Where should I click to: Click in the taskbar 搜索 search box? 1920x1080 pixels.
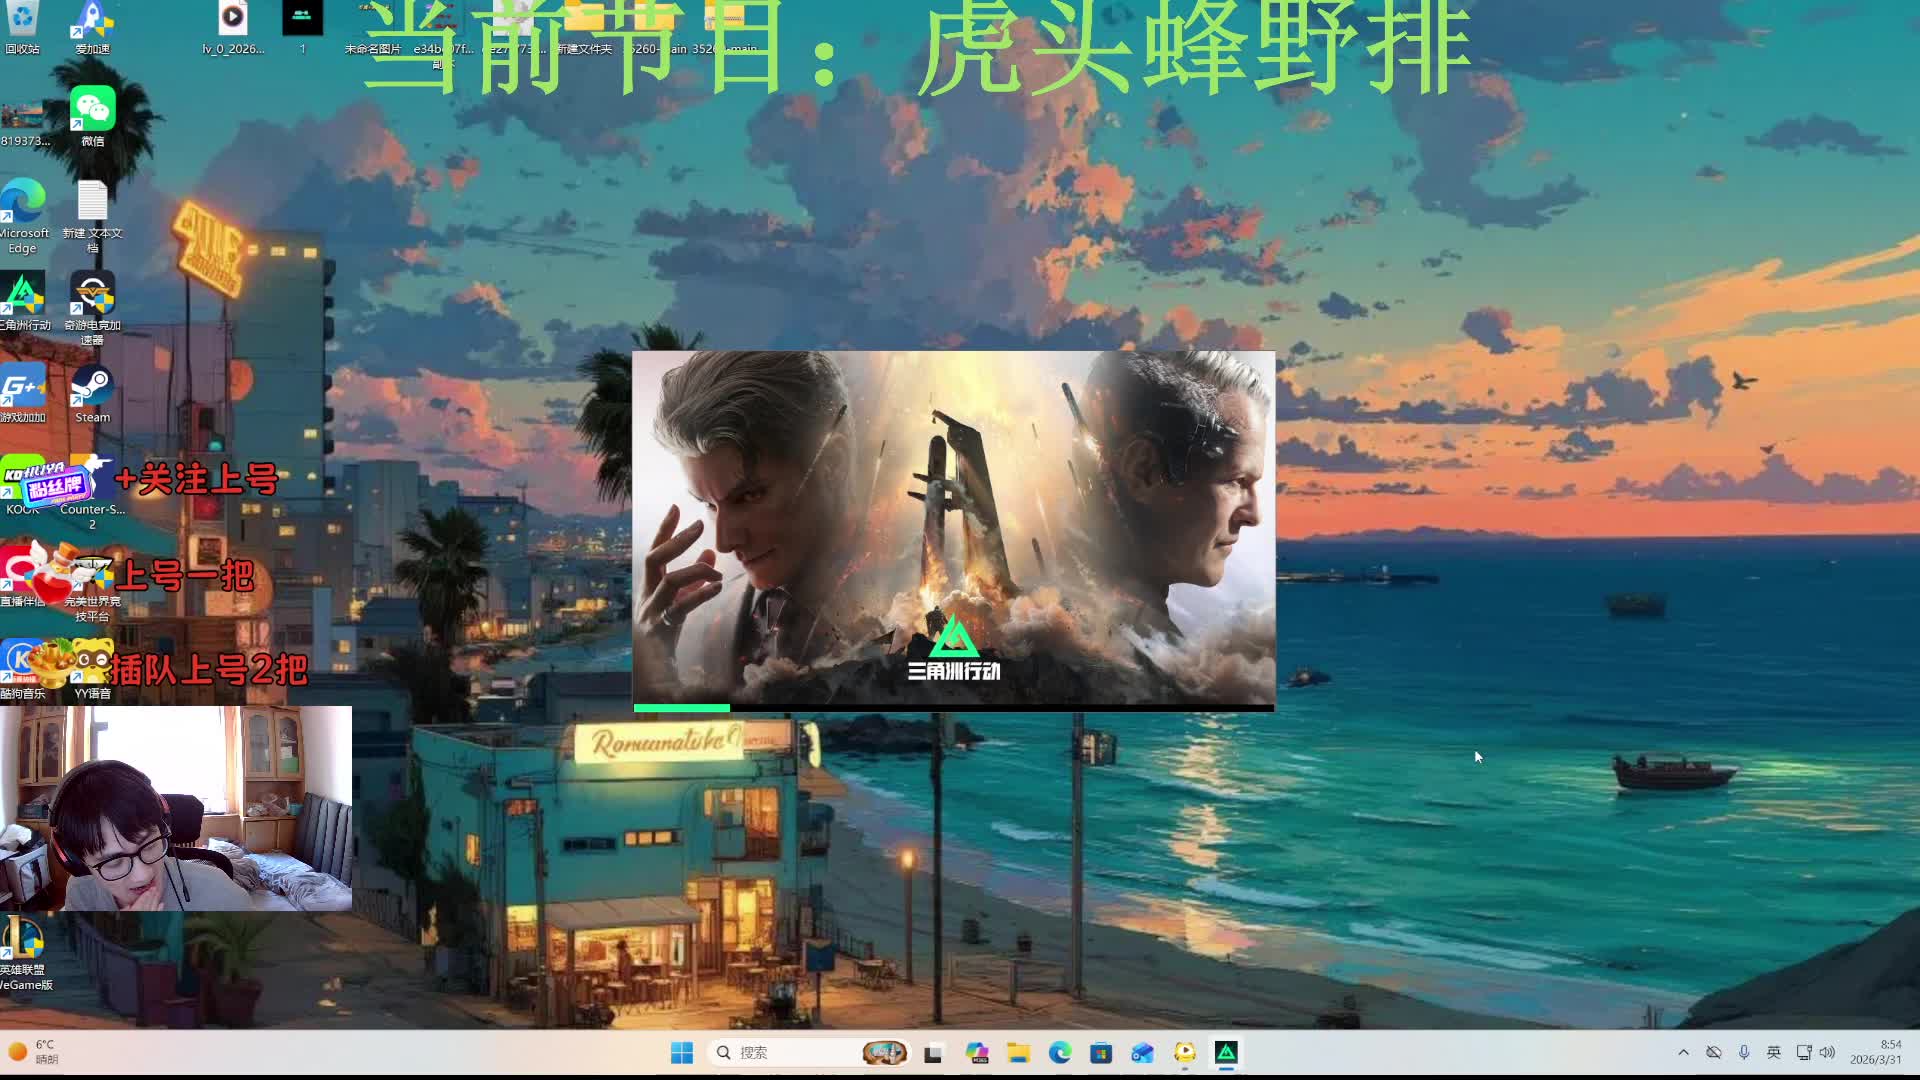[790, 1052]
